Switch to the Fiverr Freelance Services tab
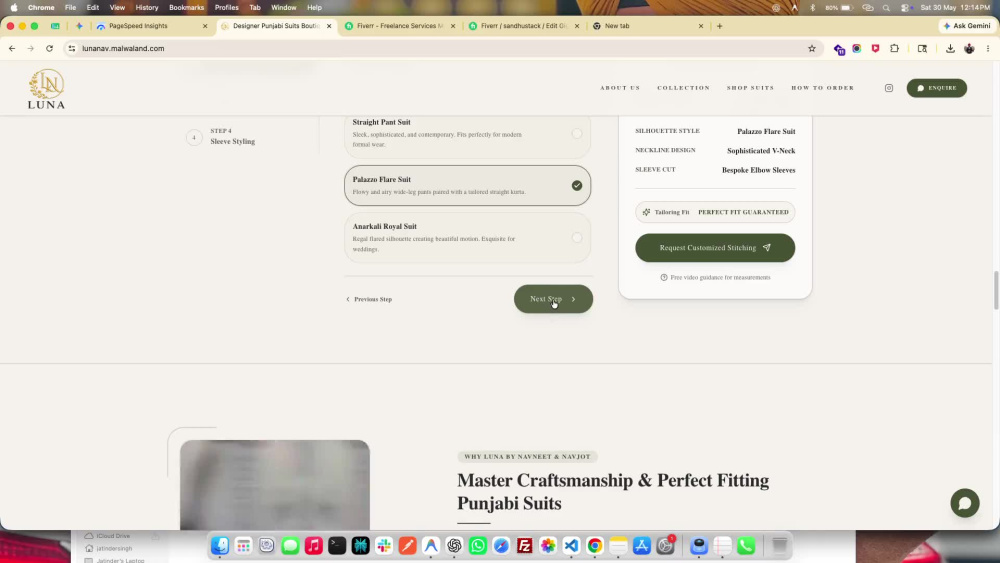The image size is (1000, 563). pyautogui.click(x=399, y=26)
